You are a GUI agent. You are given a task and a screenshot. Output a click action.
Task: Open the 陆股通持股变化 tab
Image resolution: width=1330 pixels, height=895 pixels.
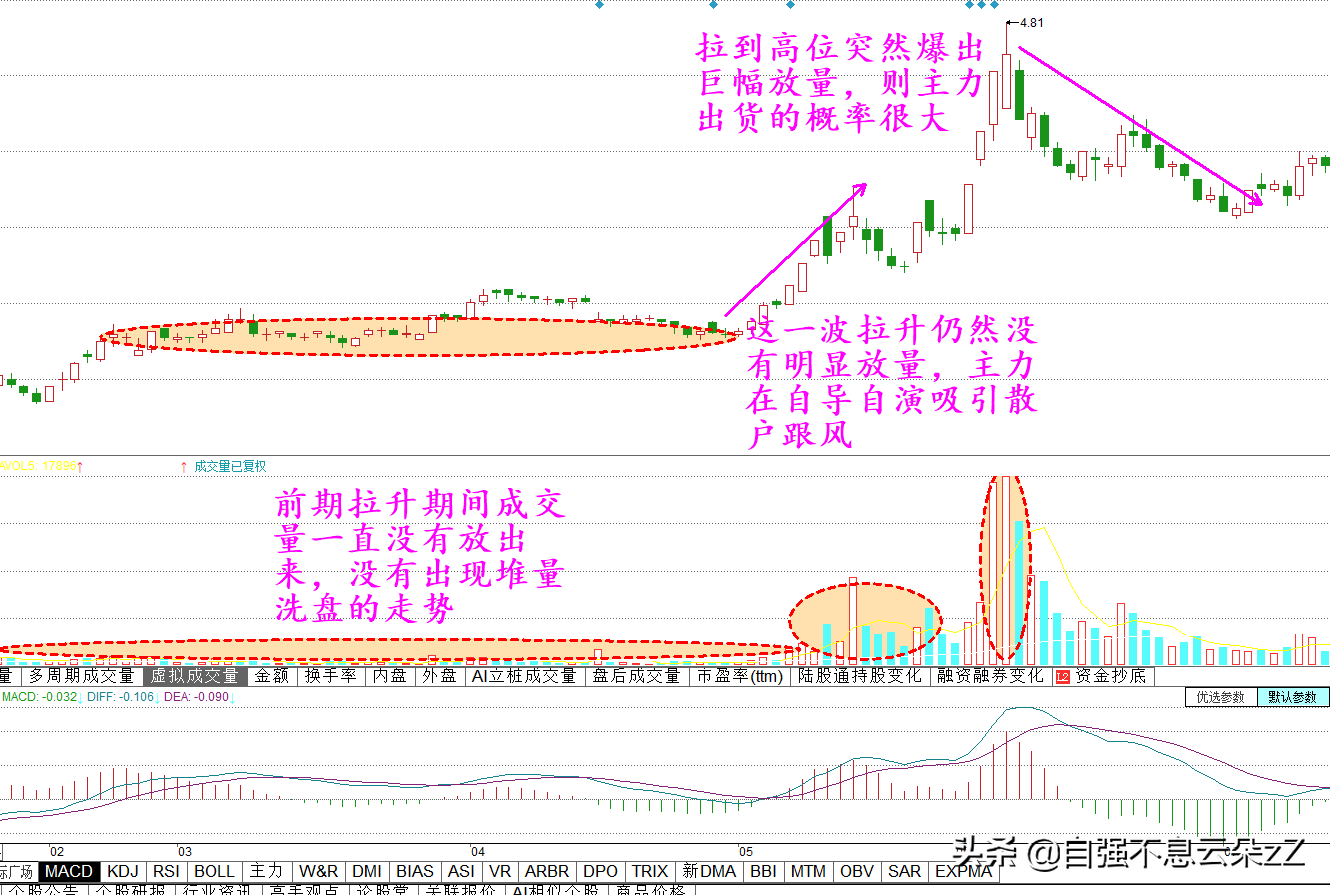click(x=861, y=676)
